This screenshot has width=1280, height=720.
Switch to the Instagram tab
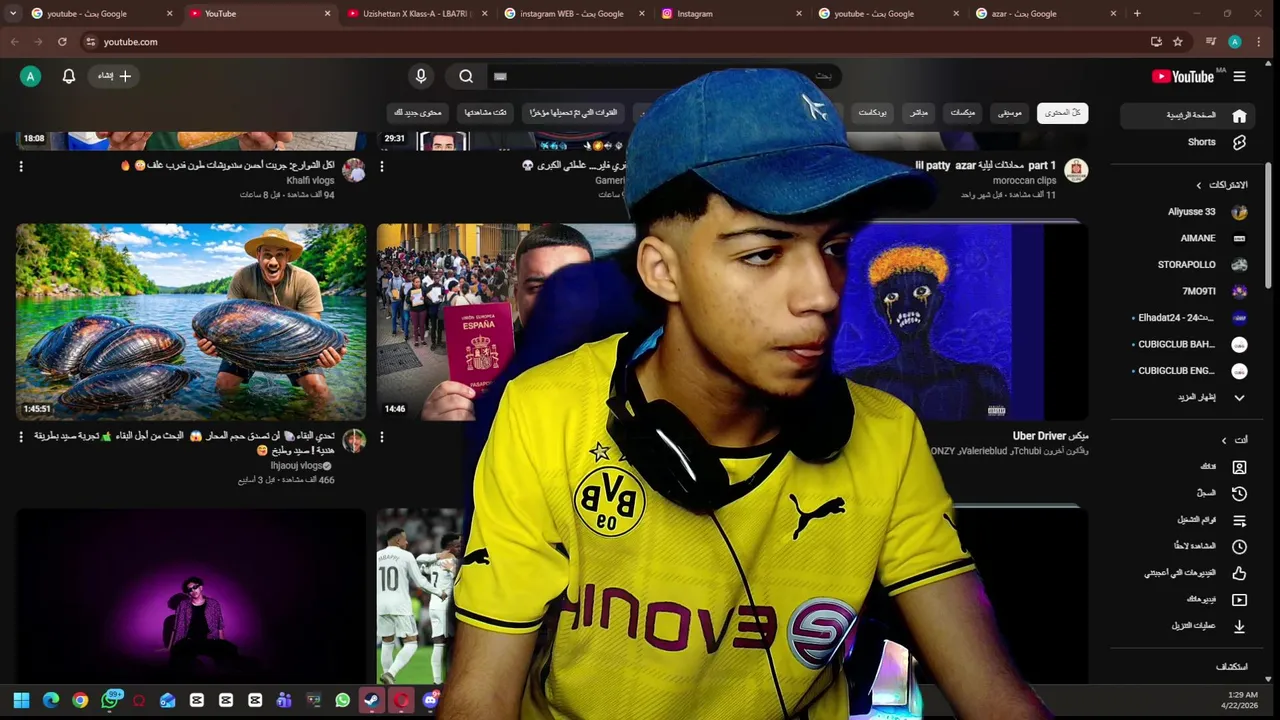(x=732, y=14)
